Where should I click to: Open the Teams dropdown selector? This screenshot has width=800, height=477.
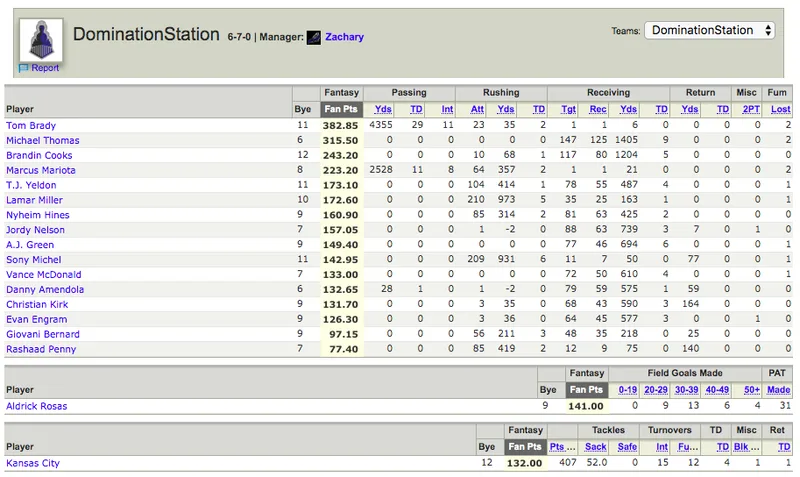point(709,30)
